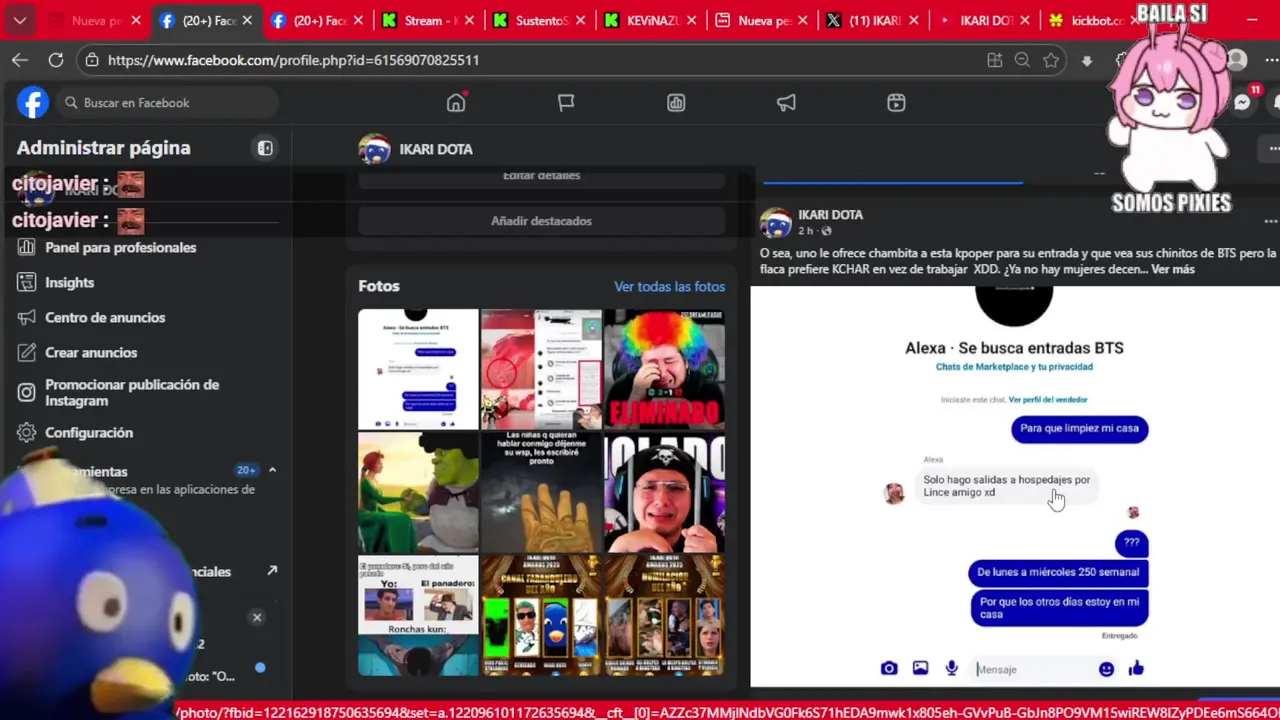Click the browser address bar URL
Viewport: 1280px width, 720px height.
click(x=293, y=60)
